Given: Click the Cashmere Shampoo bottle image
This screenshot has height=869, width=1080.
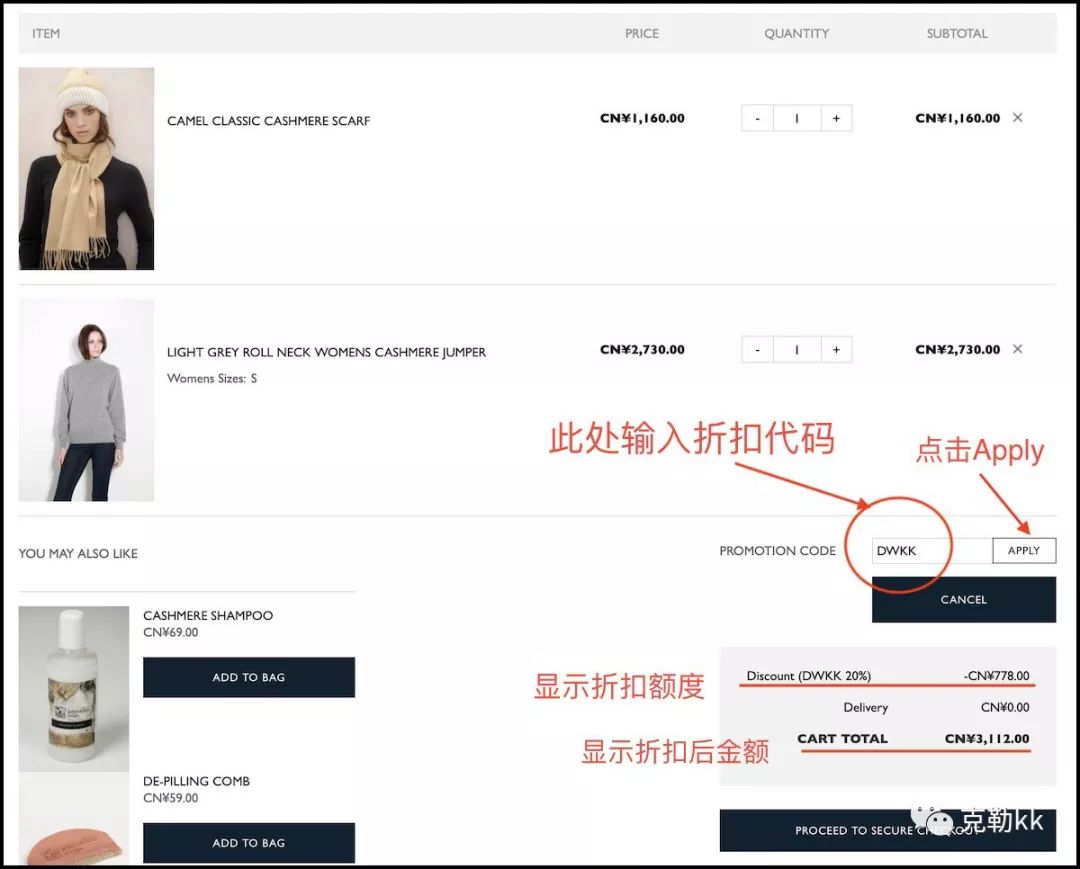Looking at the screenshot, I should (x=73, y=690).
